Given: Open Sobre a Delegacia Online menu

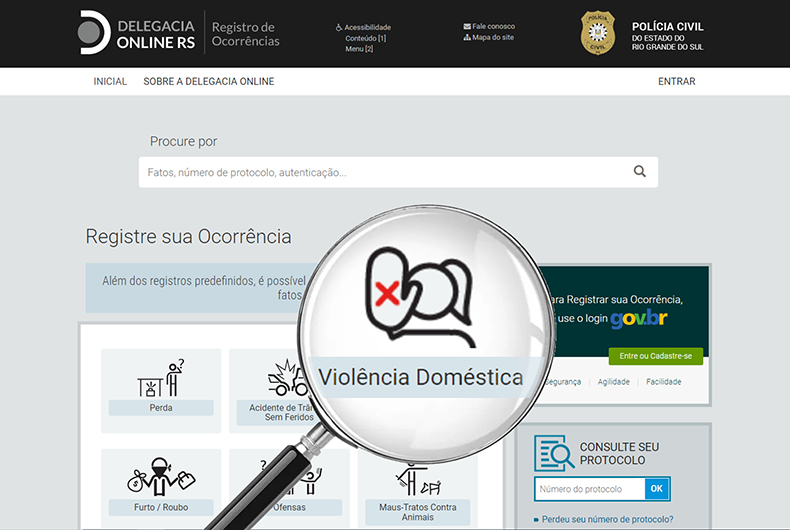Looking at the screenshot, I should coord(208,82).
